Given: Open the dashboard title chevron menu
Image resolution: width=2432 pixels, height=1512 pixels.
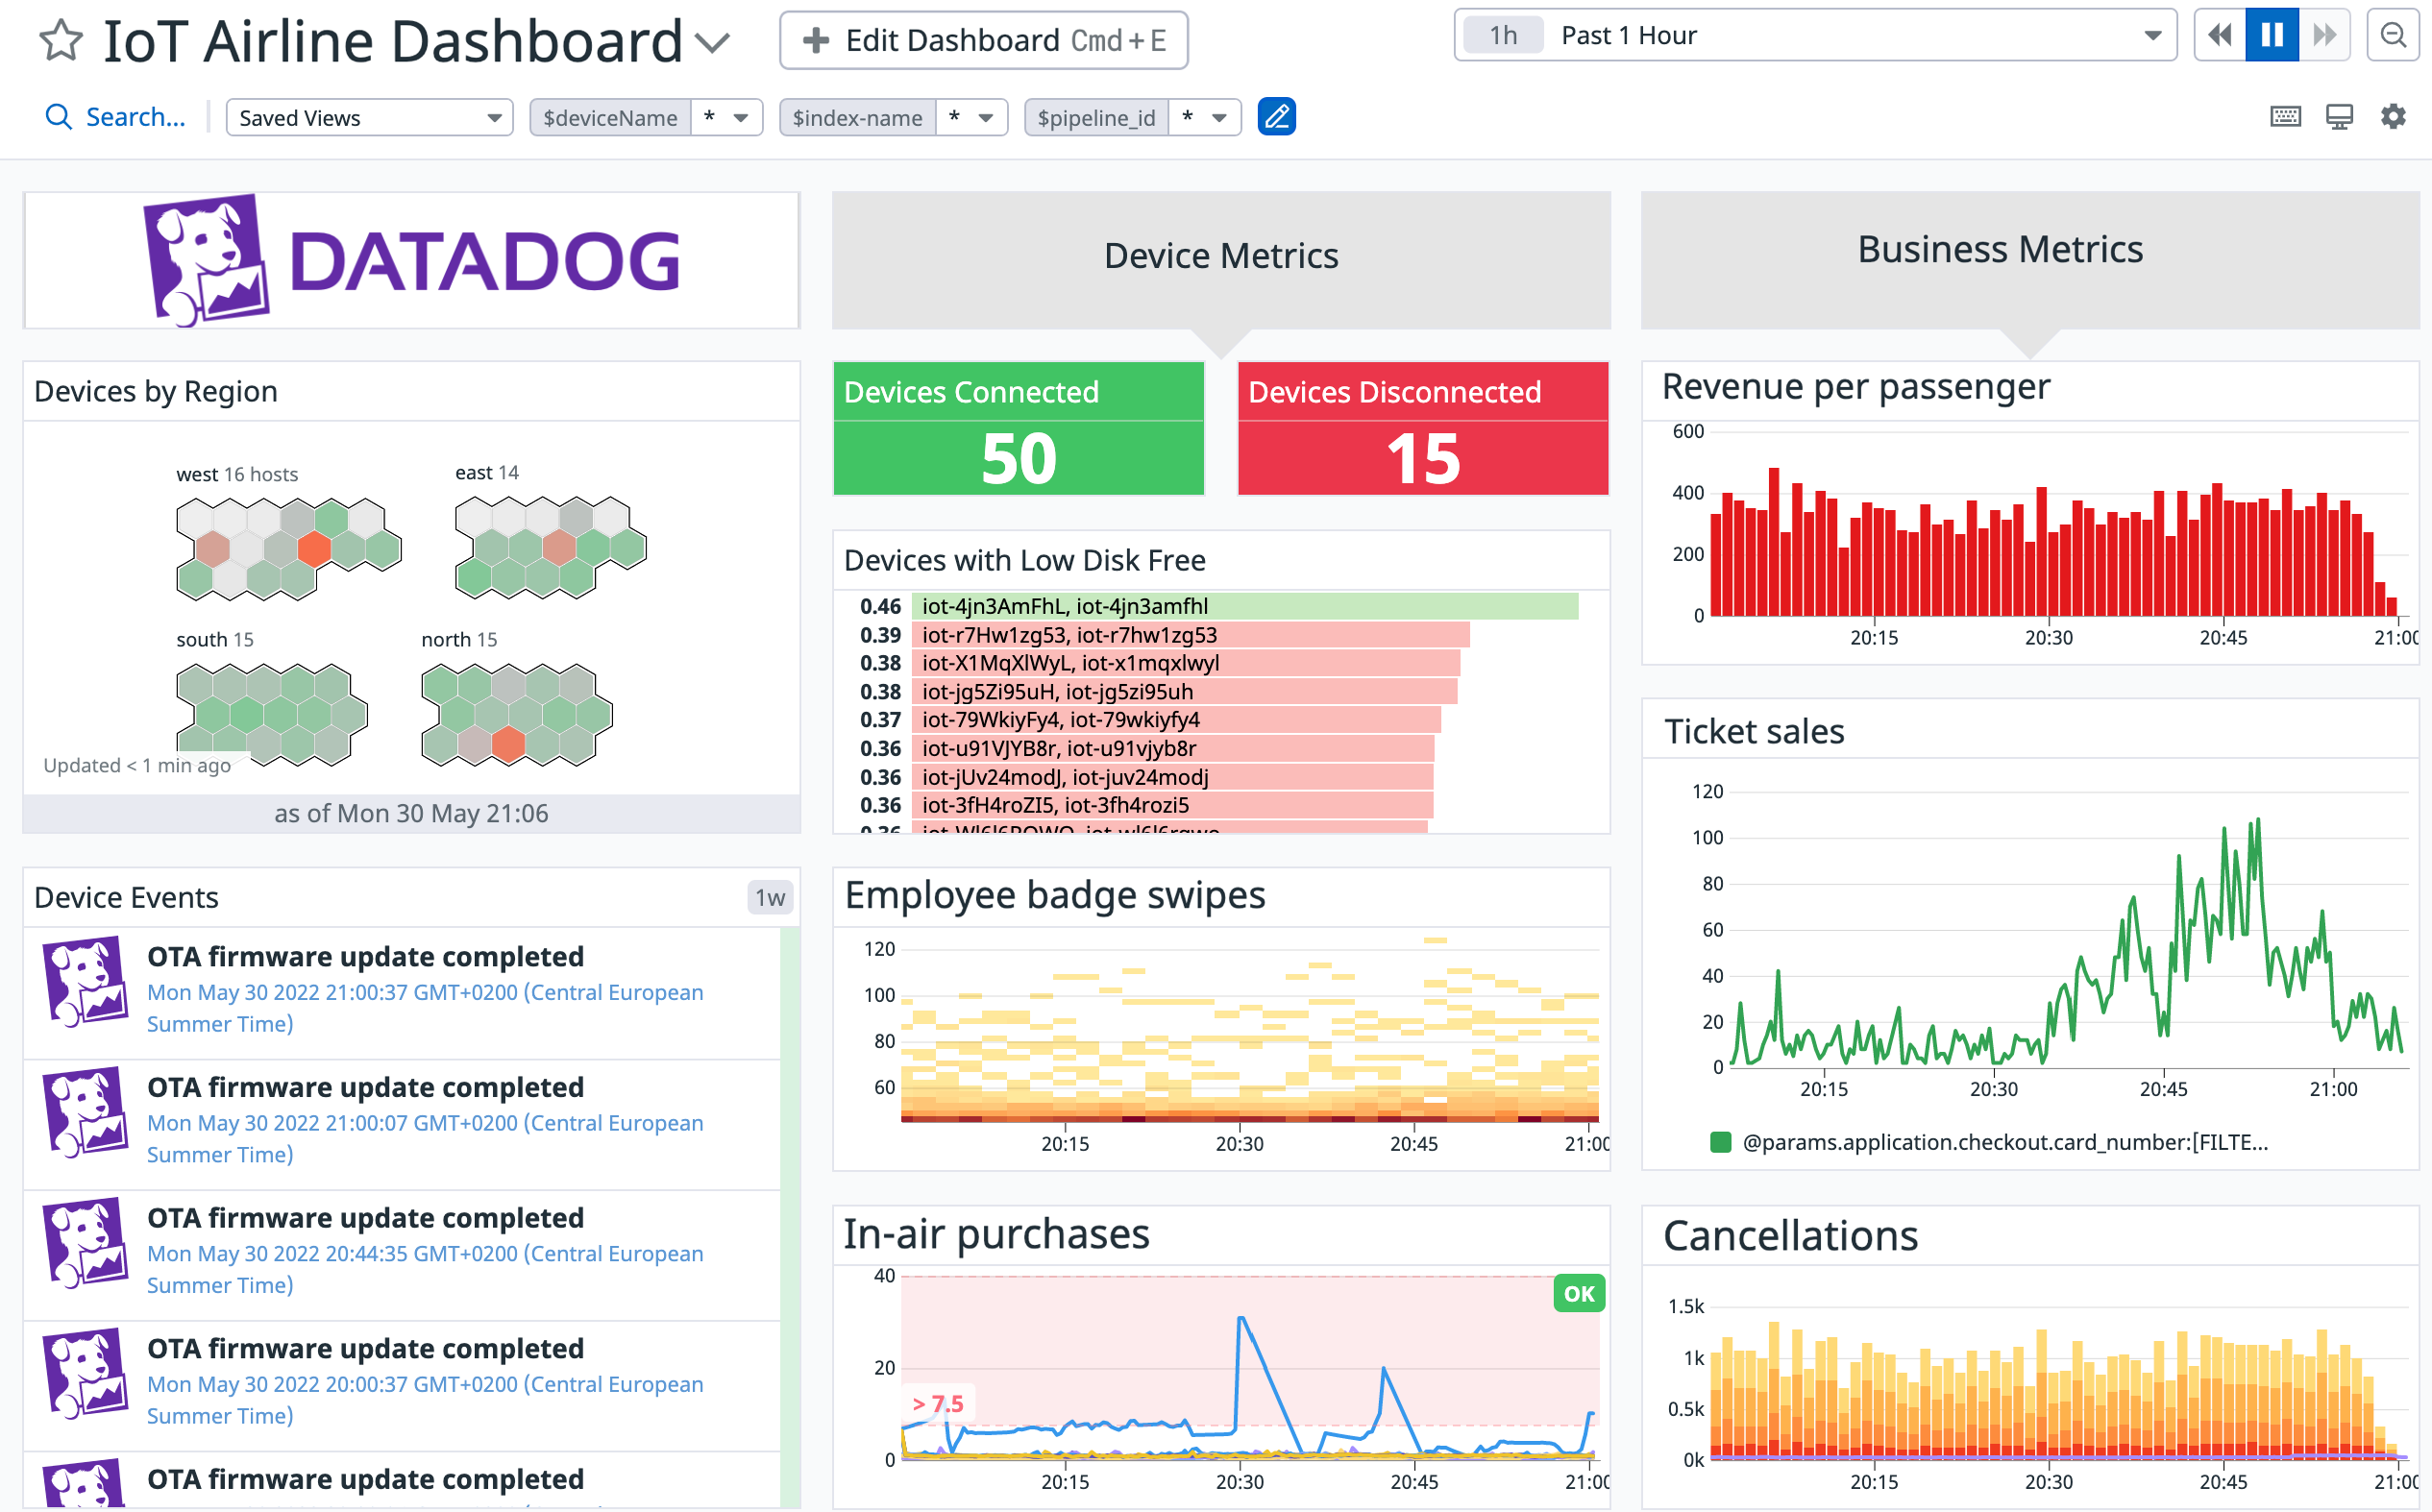Looking at the screenshot, I should pyautogui.click(x=712, y=44).
